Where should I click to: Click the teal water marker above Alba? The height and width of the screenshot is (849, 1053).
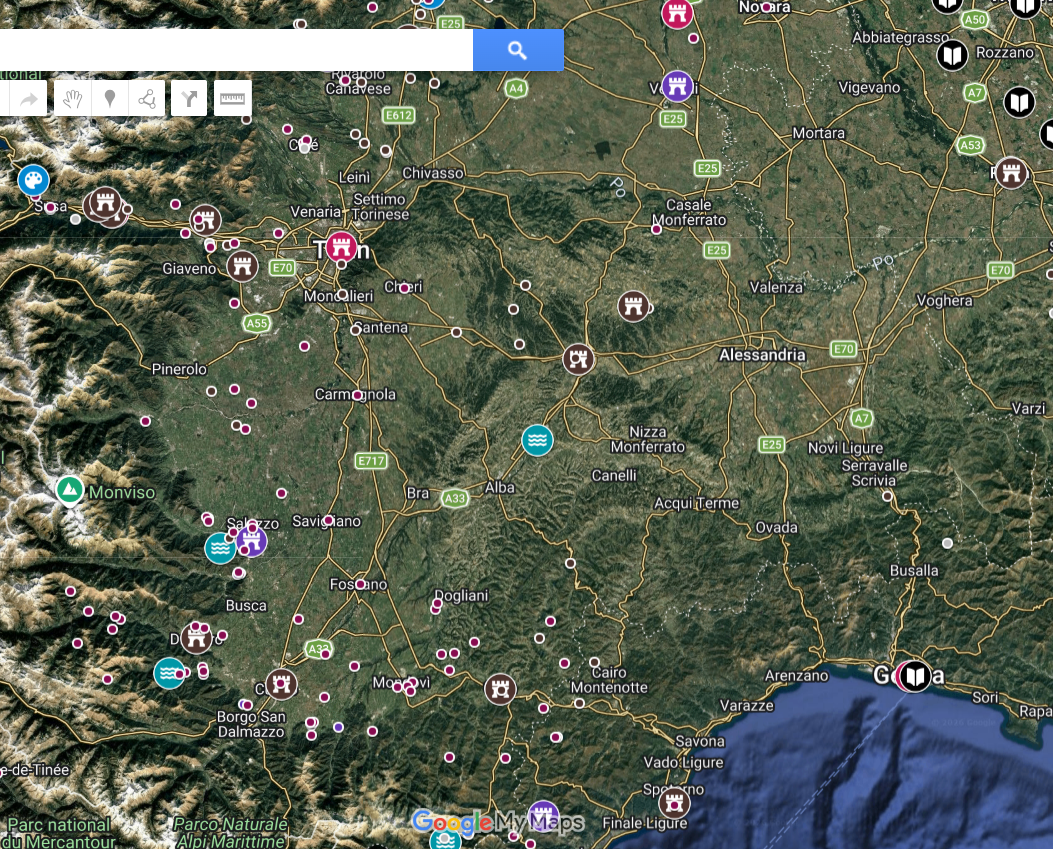tap(537, 441)
